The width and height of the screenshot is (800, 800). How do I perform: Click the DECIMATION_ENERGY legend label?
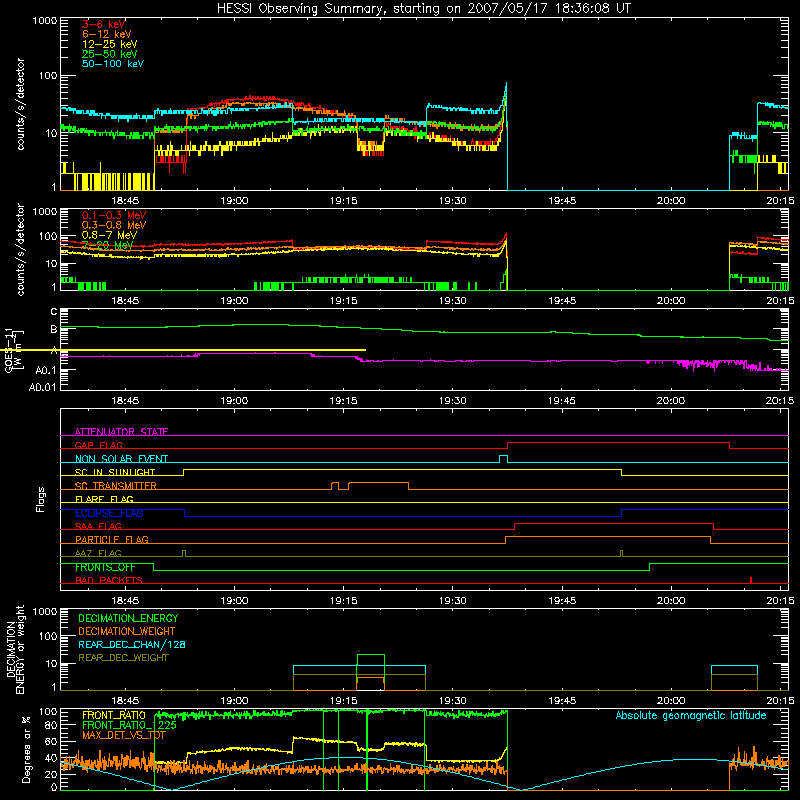pos(128,618)
